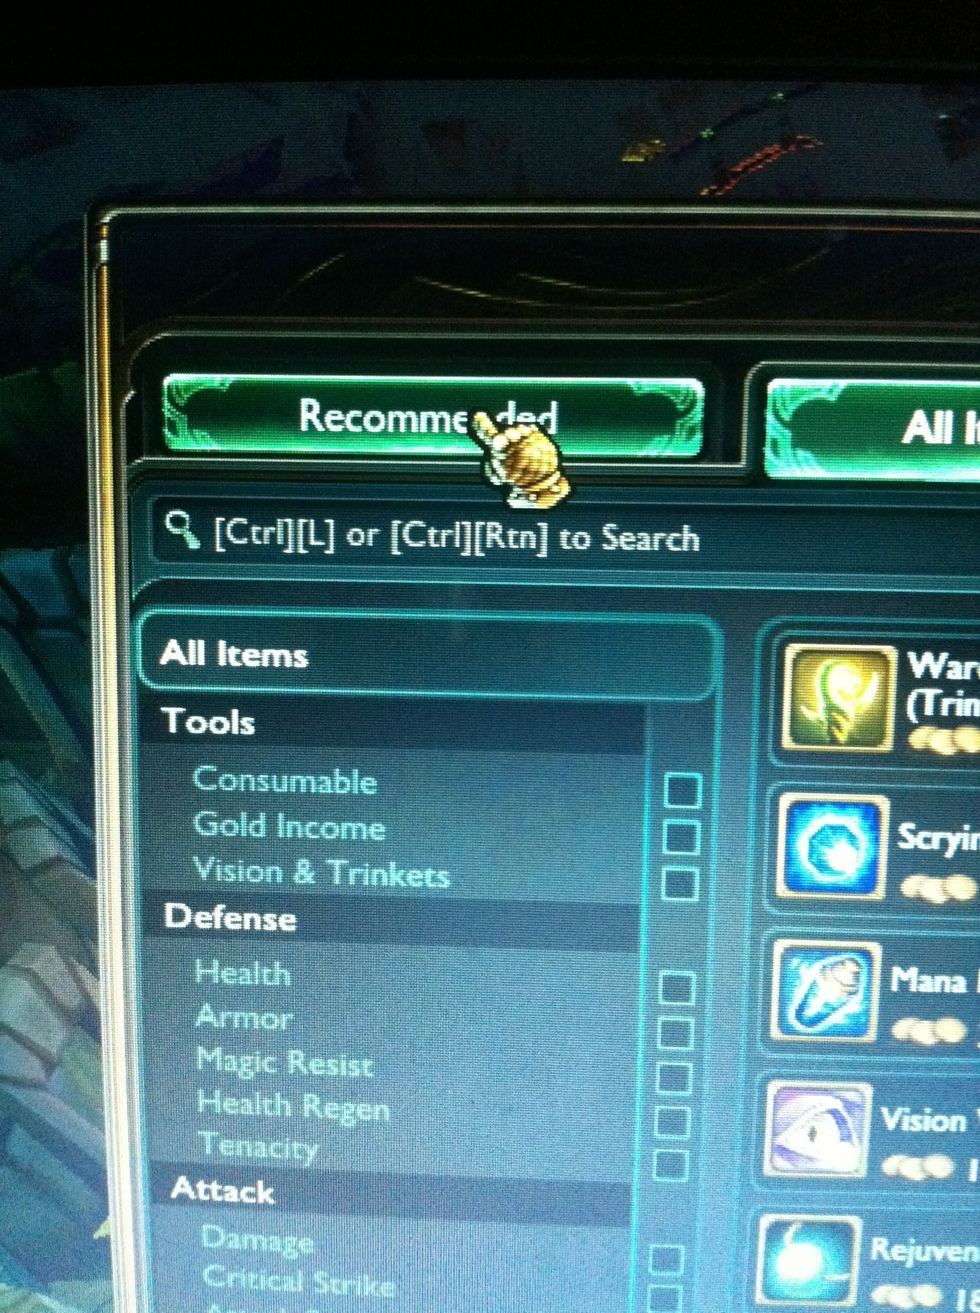Select the Warding Totem trinket icon
980x1313 pixels.
pyautogui.click(x=838, y=699)
